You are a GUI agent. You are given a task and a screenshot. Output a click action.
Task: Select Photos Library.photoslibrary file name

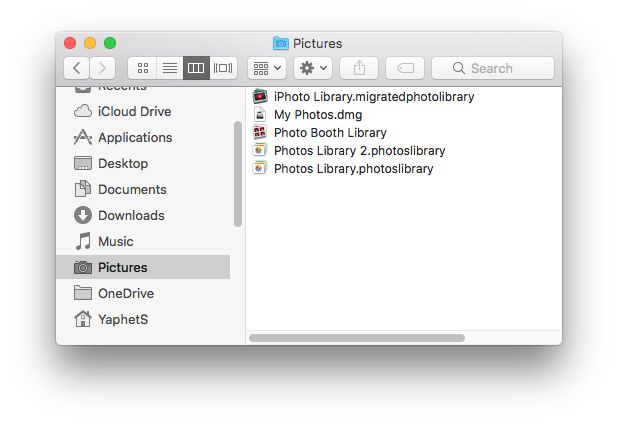(354, 169)
